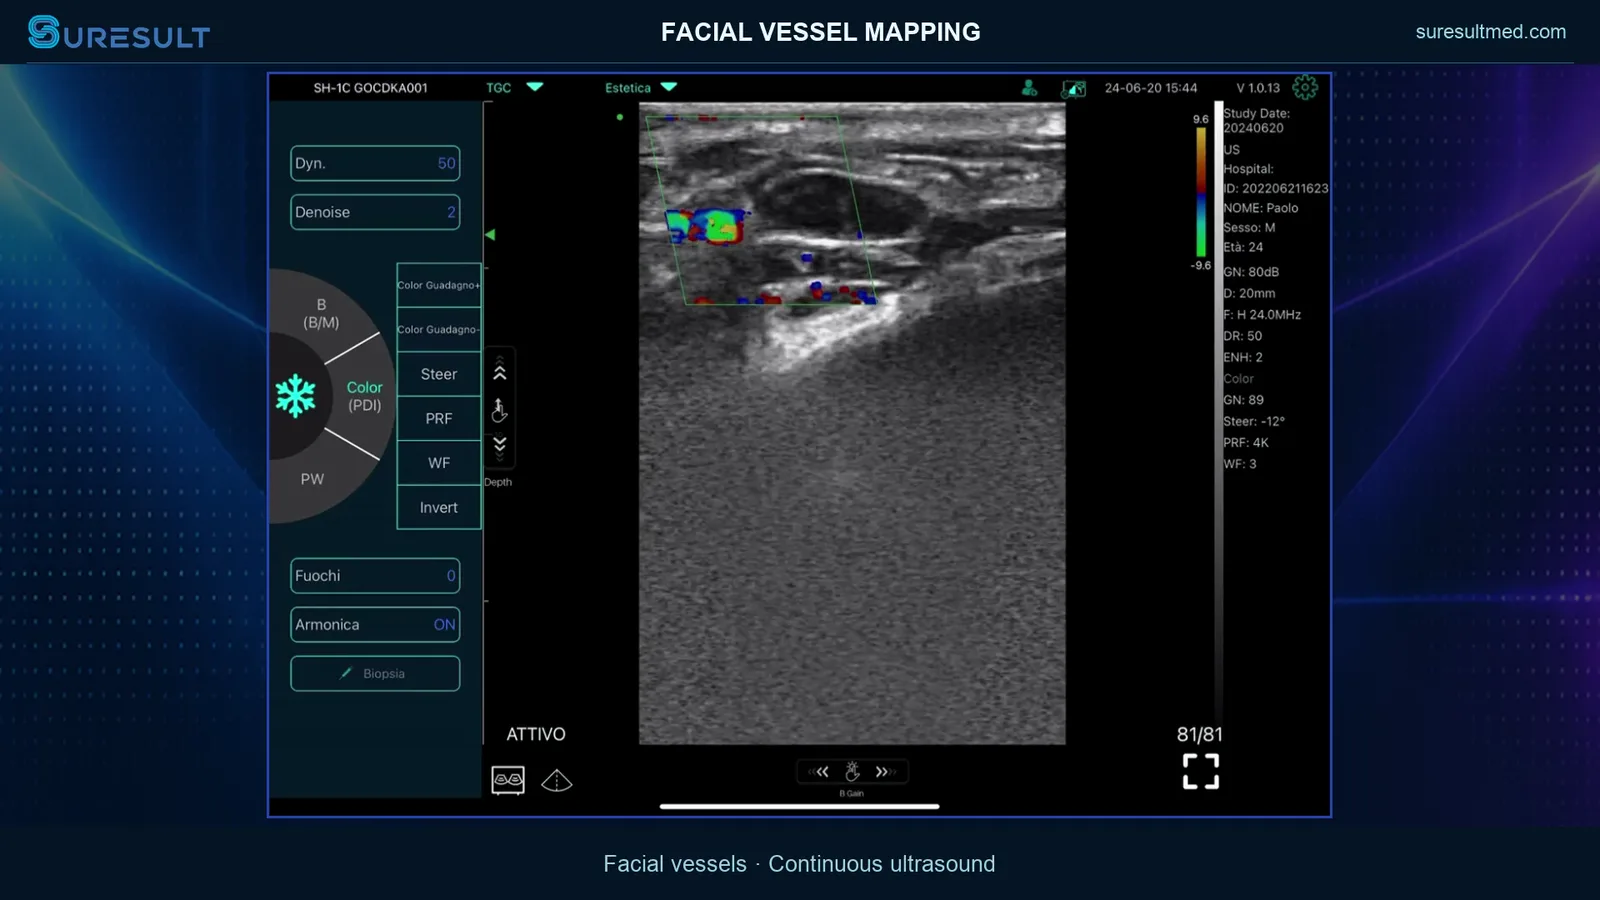The image size is (1600, 900).
Task: Open the dual-image layout icon
Action: pyautogui.click(x=508, y=780)
